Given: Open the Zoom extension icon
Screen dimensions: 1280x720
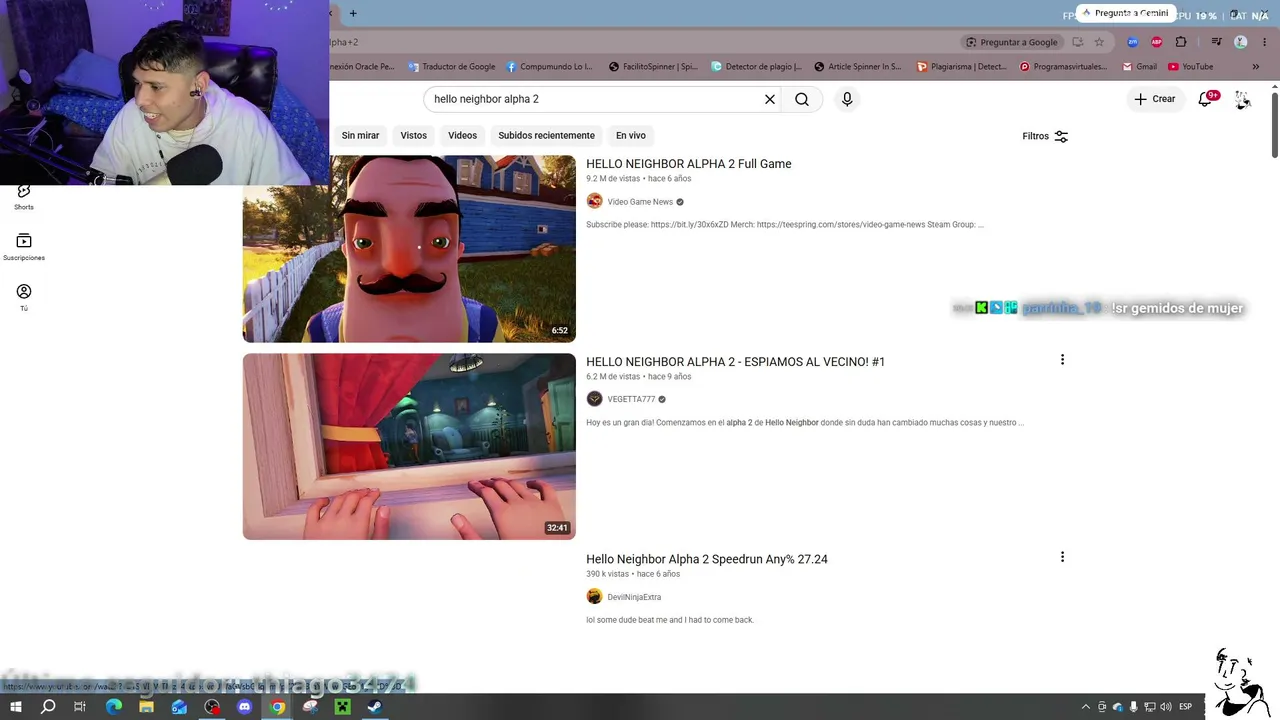Looking at the screenshot, I should (x=1132, y=42).
